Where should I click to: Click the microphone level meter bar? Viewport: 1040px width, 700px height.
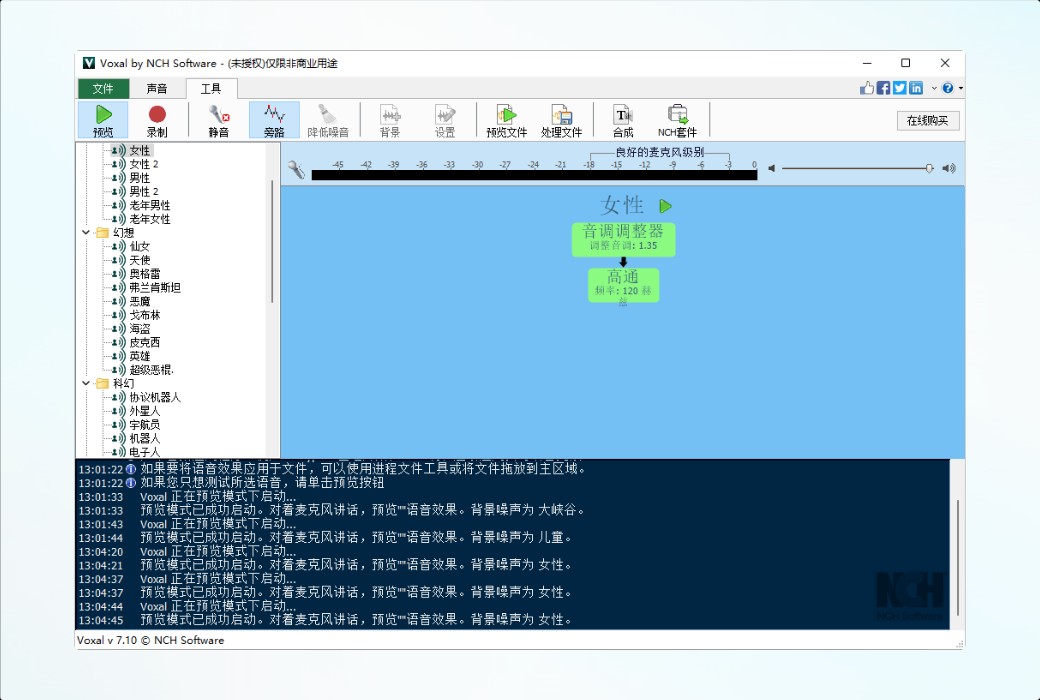click(534, 175)
